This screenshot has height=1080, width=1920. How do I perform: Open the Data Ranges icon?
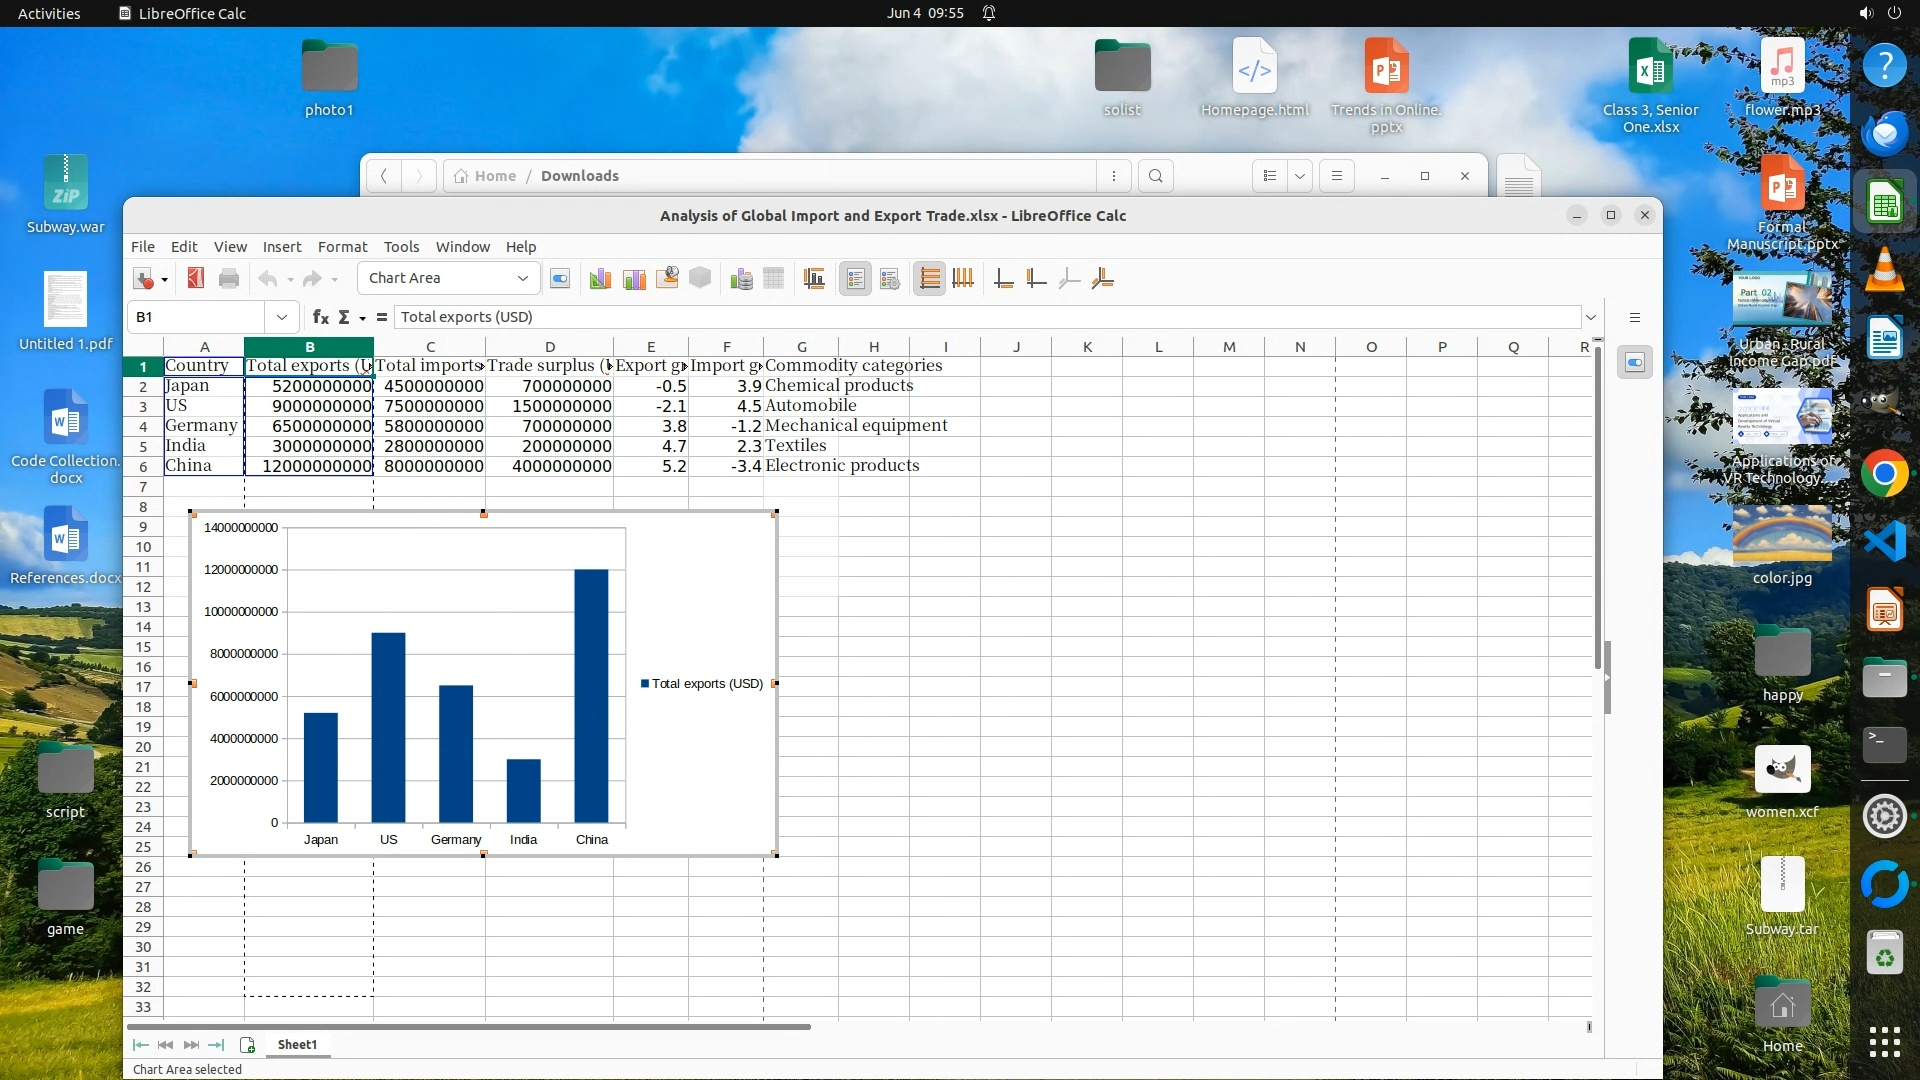(741, 279)
